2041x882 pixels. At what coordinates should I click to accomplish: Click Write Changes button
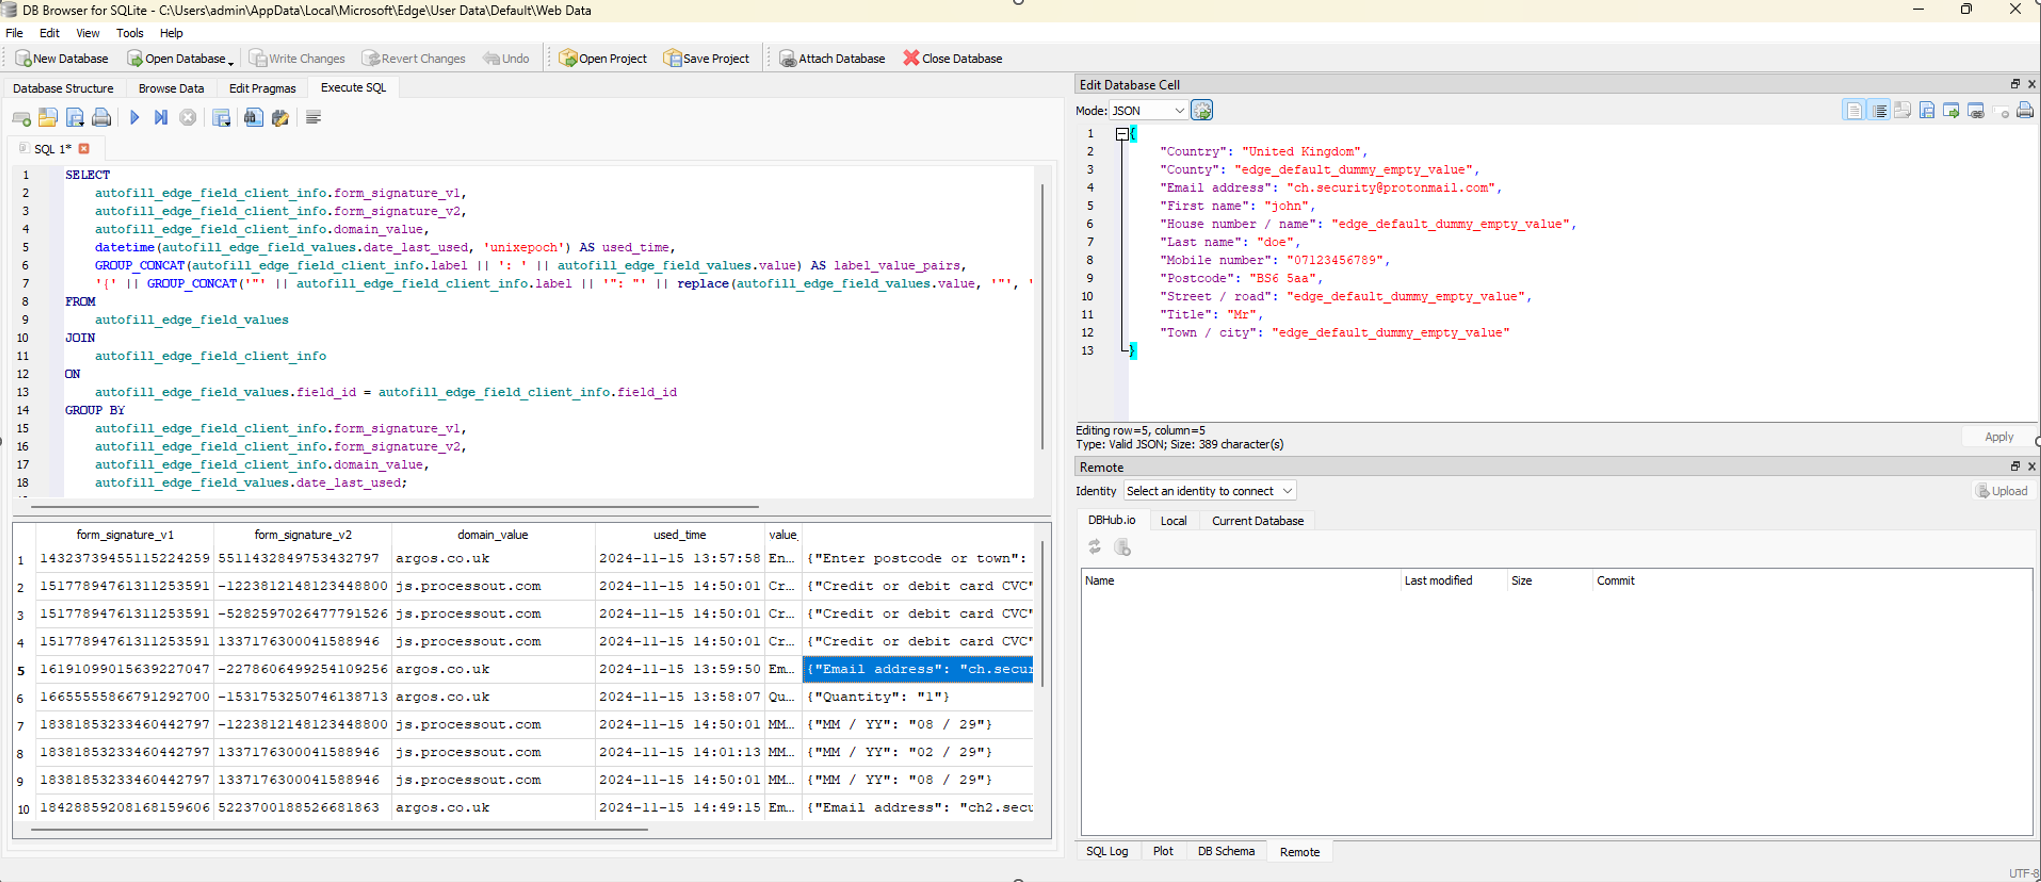(x=297, y=58)
